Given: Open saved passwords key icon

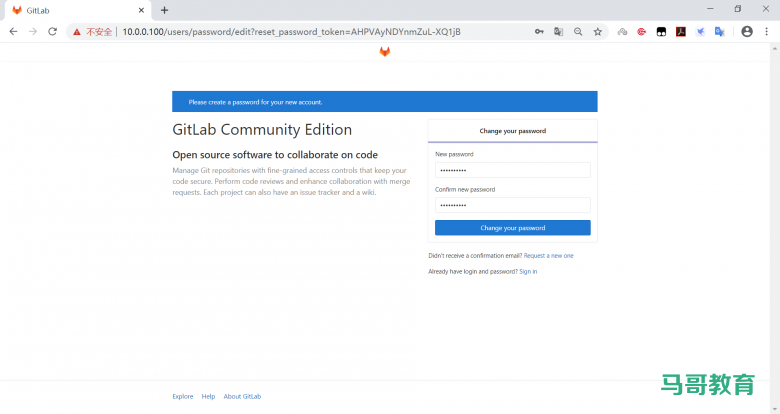Looking at the screenshot, I should [x=539, y=31].
